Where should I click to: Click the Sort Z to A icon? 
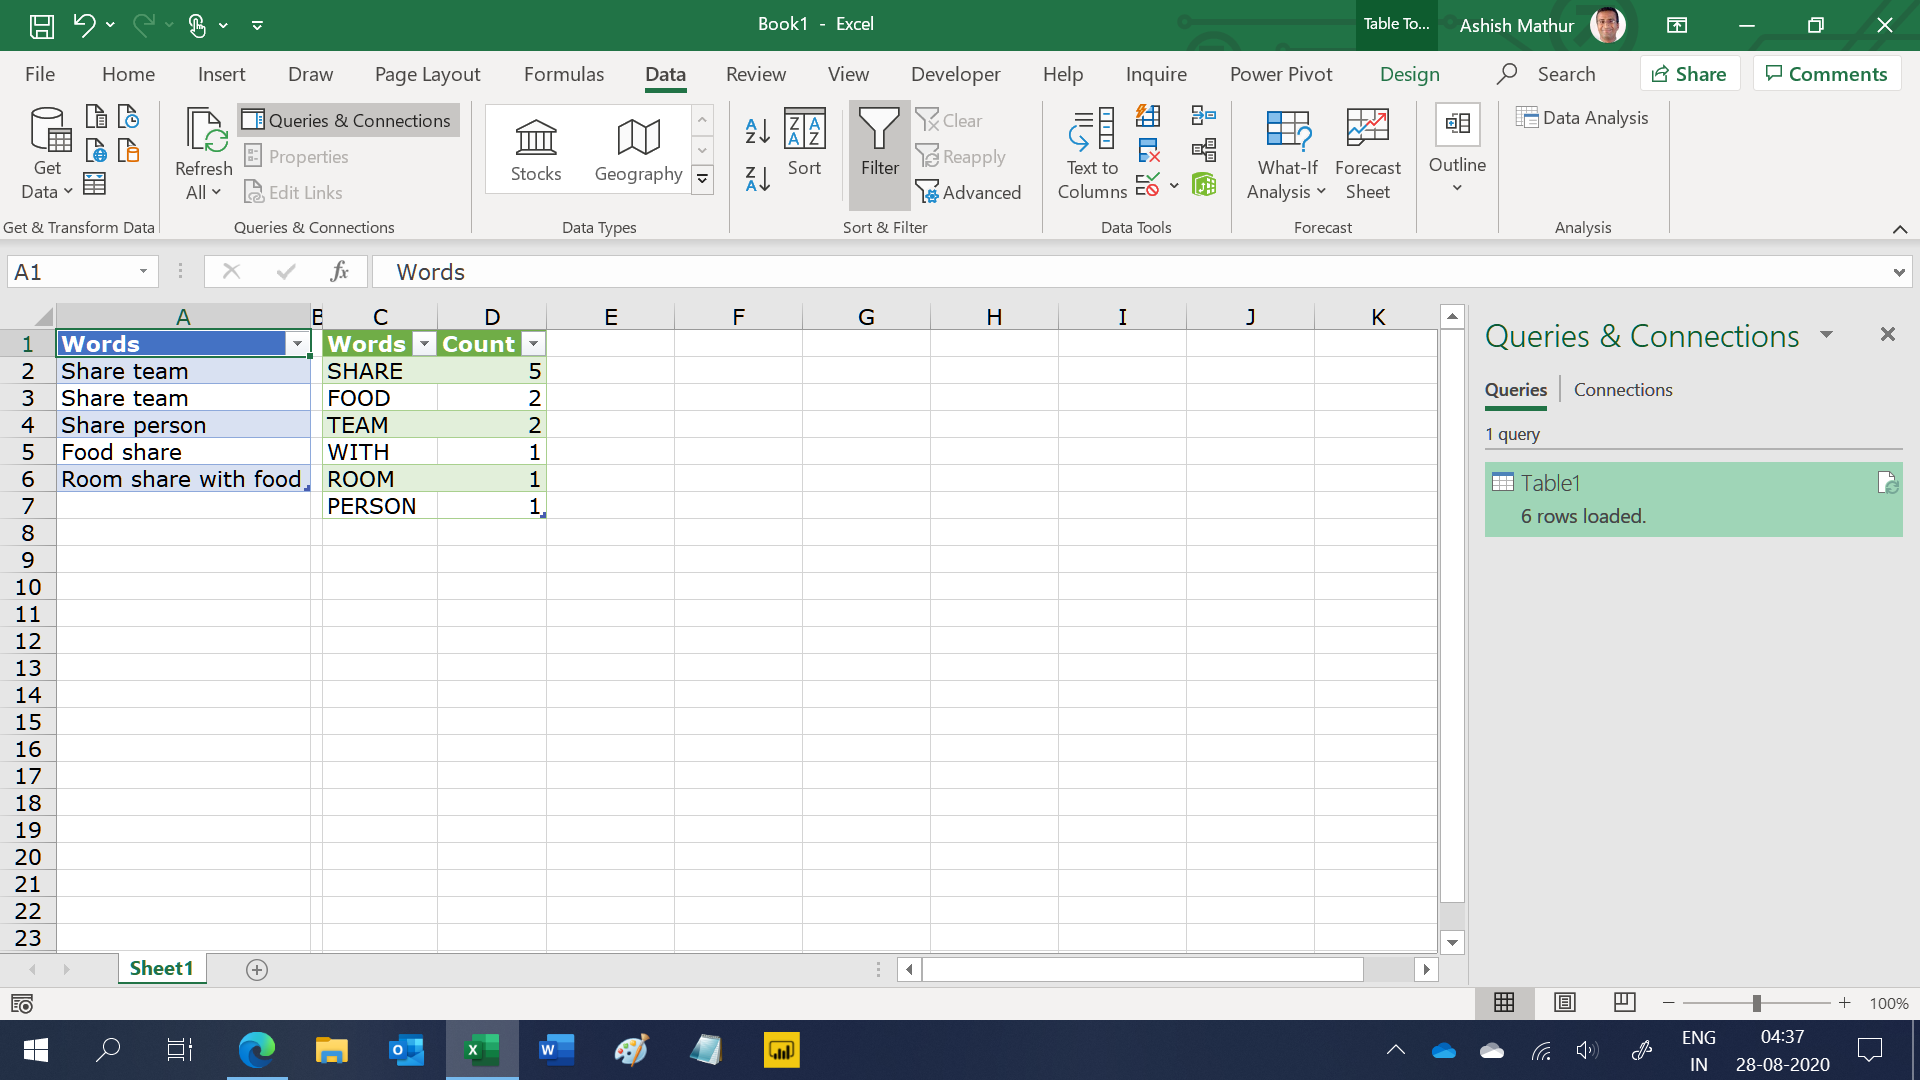pos(757,179)
